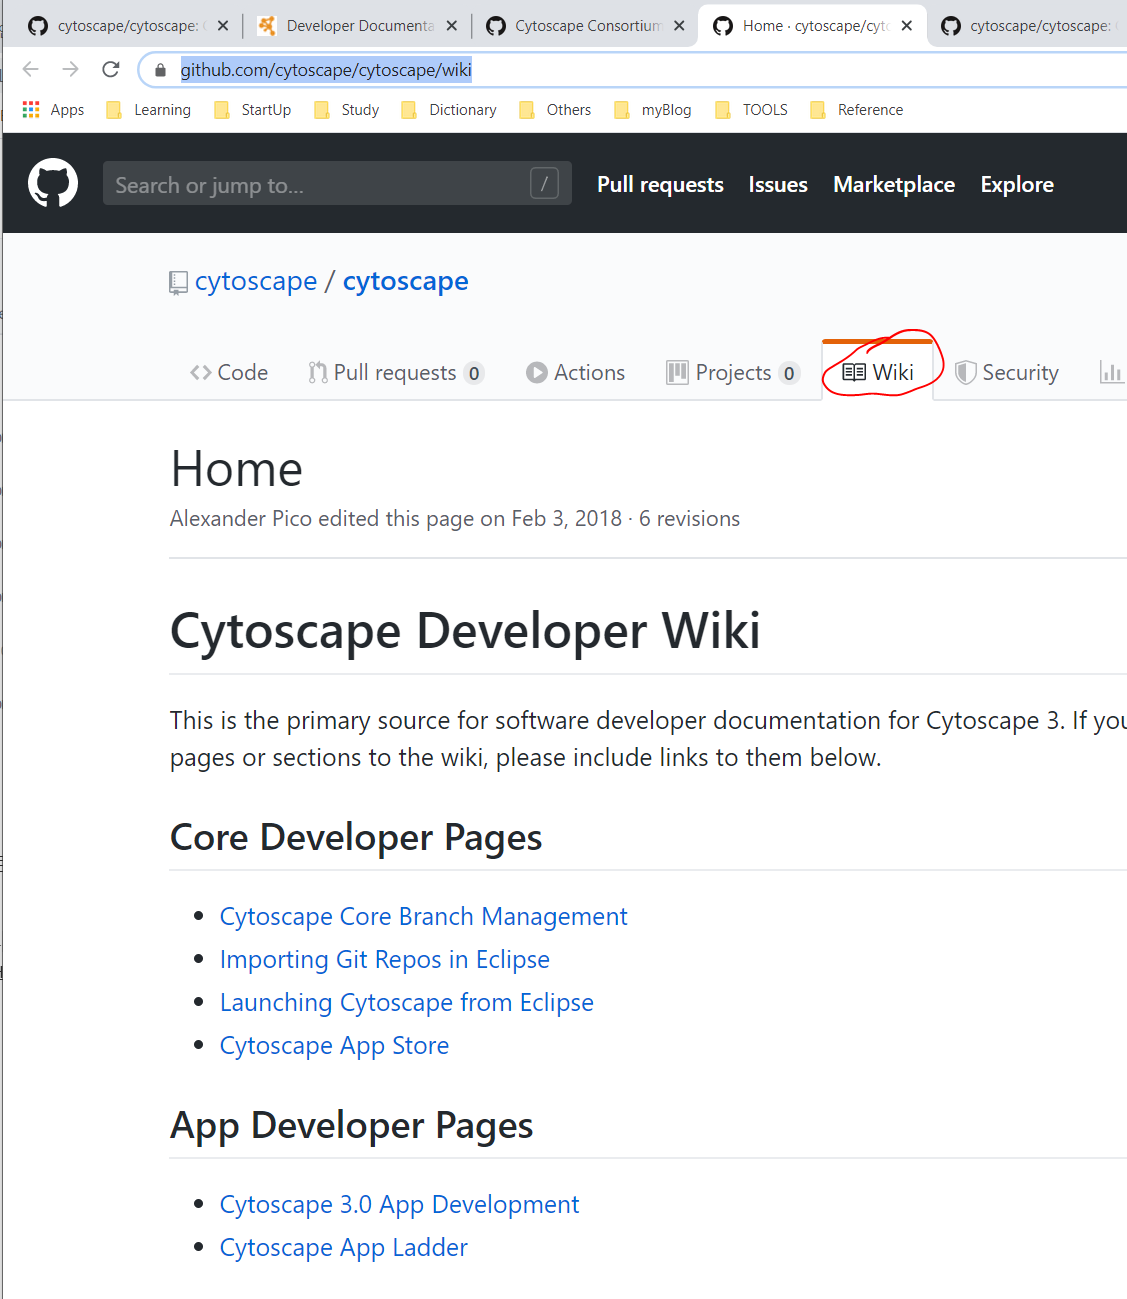The image size is (1127, 1299).
Task: Open the Projects repository tab
Action: 733,372
